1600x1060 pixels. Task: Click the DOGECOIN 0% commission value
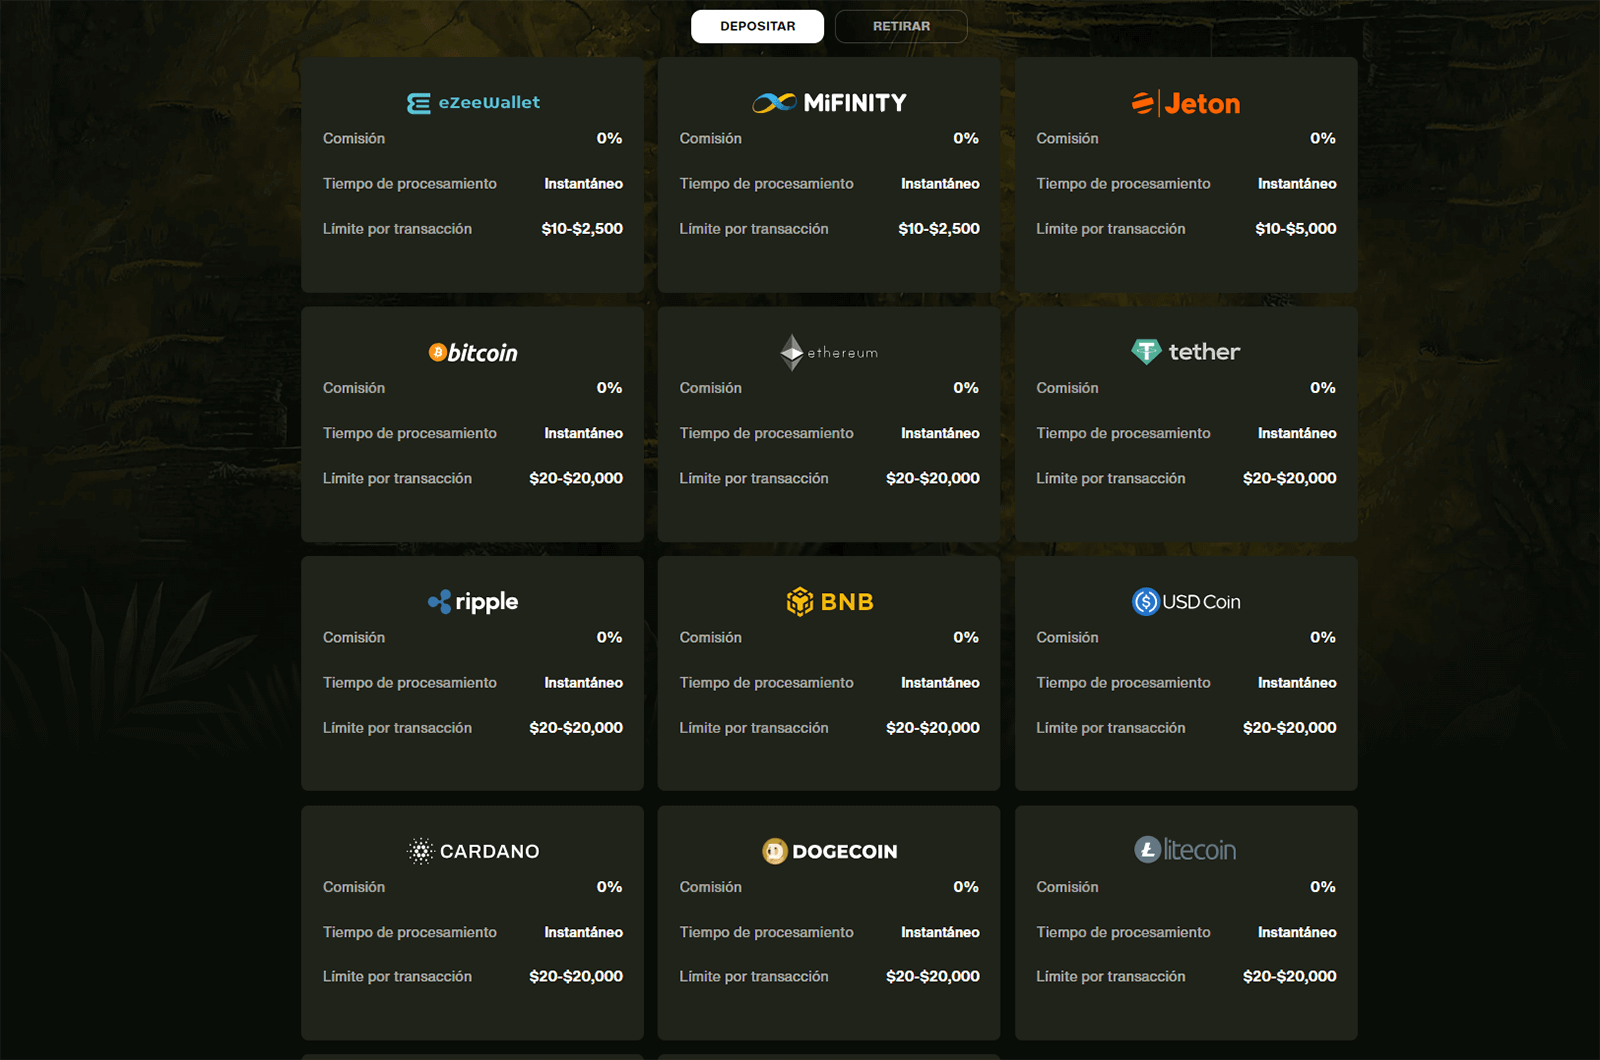coord(966,887)
